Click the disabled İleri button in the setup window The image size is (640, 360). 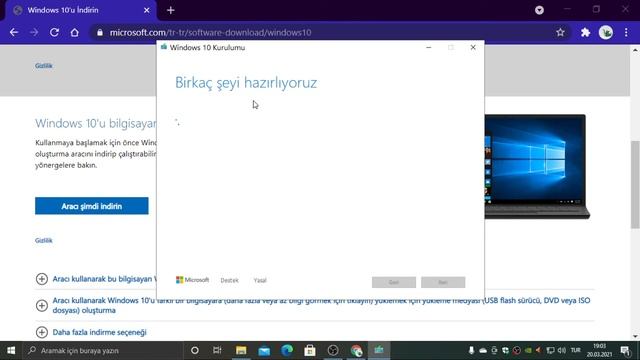coord(443,282)
